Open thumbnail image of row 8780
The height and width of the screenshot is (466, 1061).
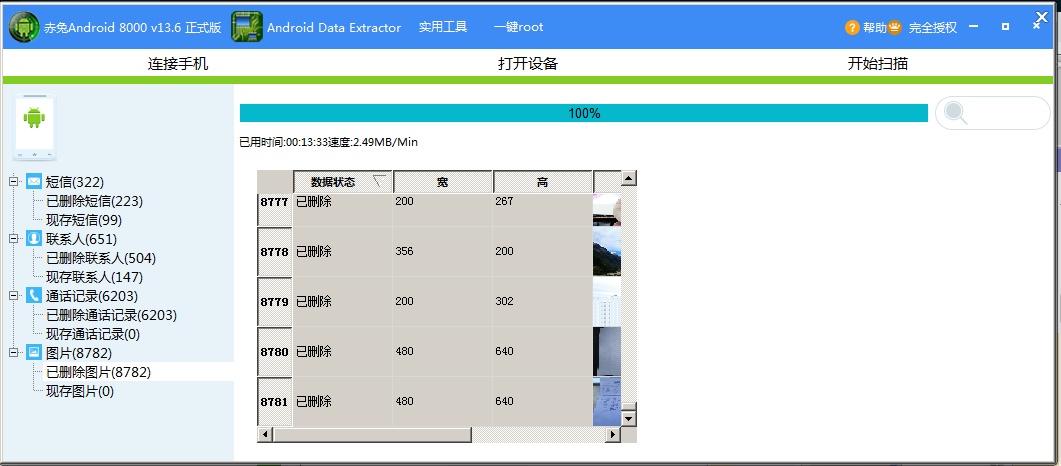pyautogui.click(x=606, y=352)
